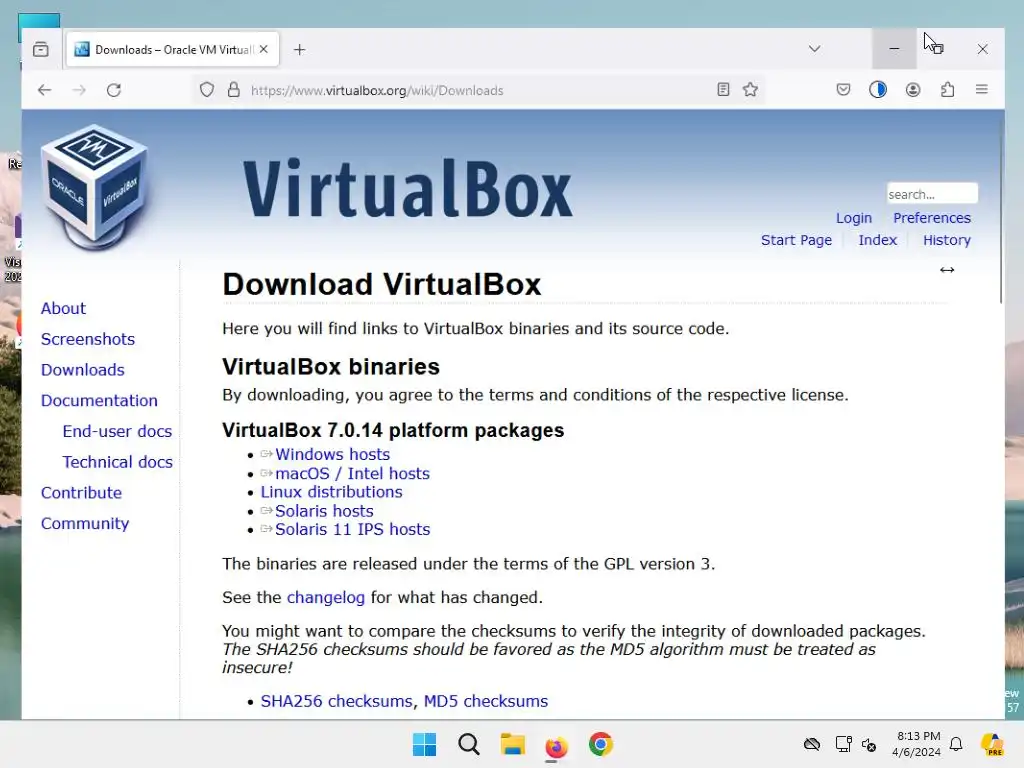Click the muted volume tray icon
The height and width of the screenshot is (768, 1024).
869,744
